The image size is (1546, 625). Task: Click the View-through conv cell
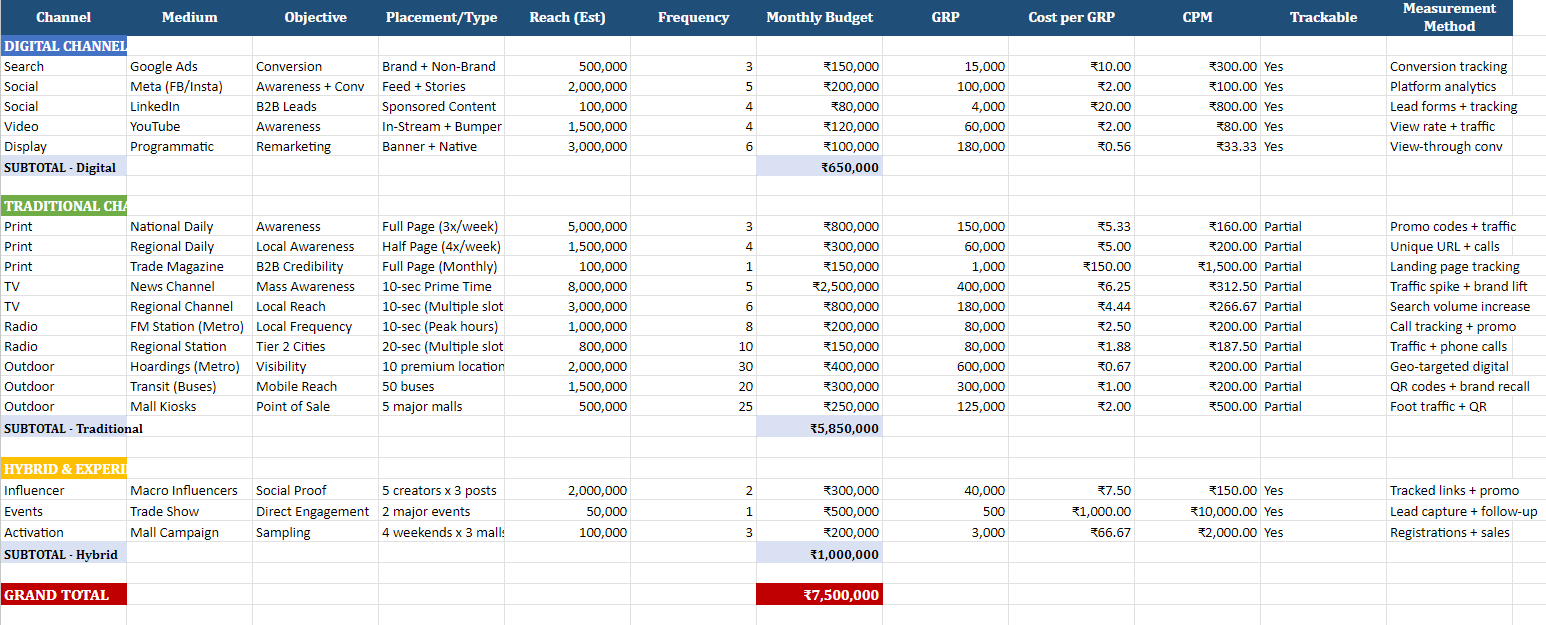click(x=1449, y=146)
